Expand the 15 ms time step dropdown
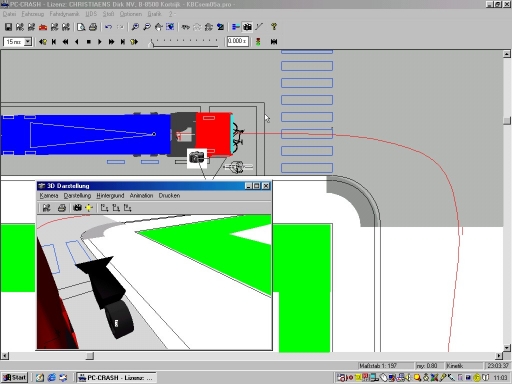The image size is (512, 384). tap(28, 42)
